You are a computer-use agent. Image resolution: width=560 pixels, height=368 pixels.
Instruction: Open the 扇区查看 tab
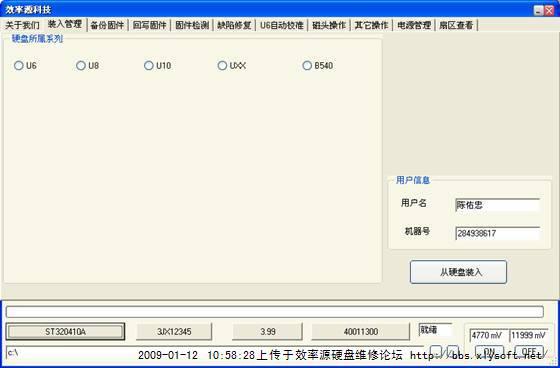pyautogui.click(x=456, y=25)
